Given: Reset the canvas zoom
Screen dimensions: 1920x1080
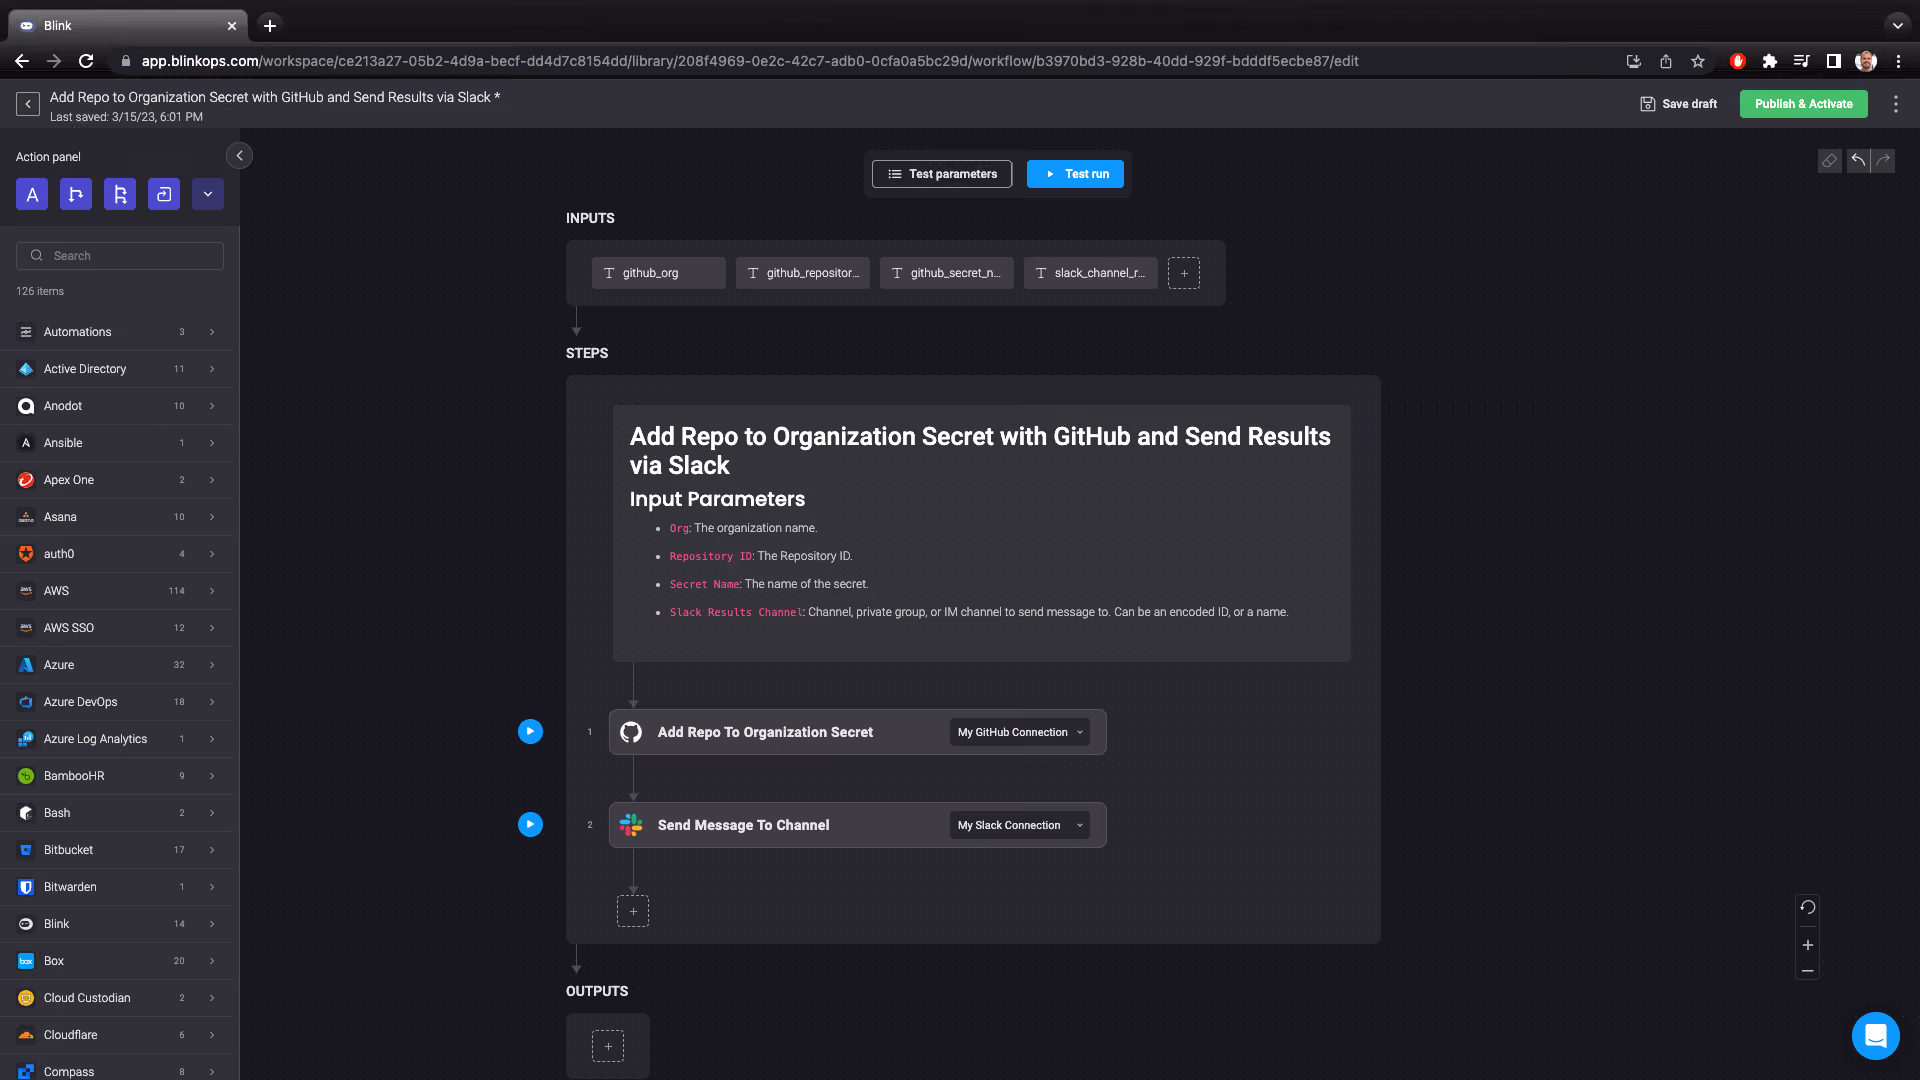Looking at the screenshot, I should tap(1808, 908).
